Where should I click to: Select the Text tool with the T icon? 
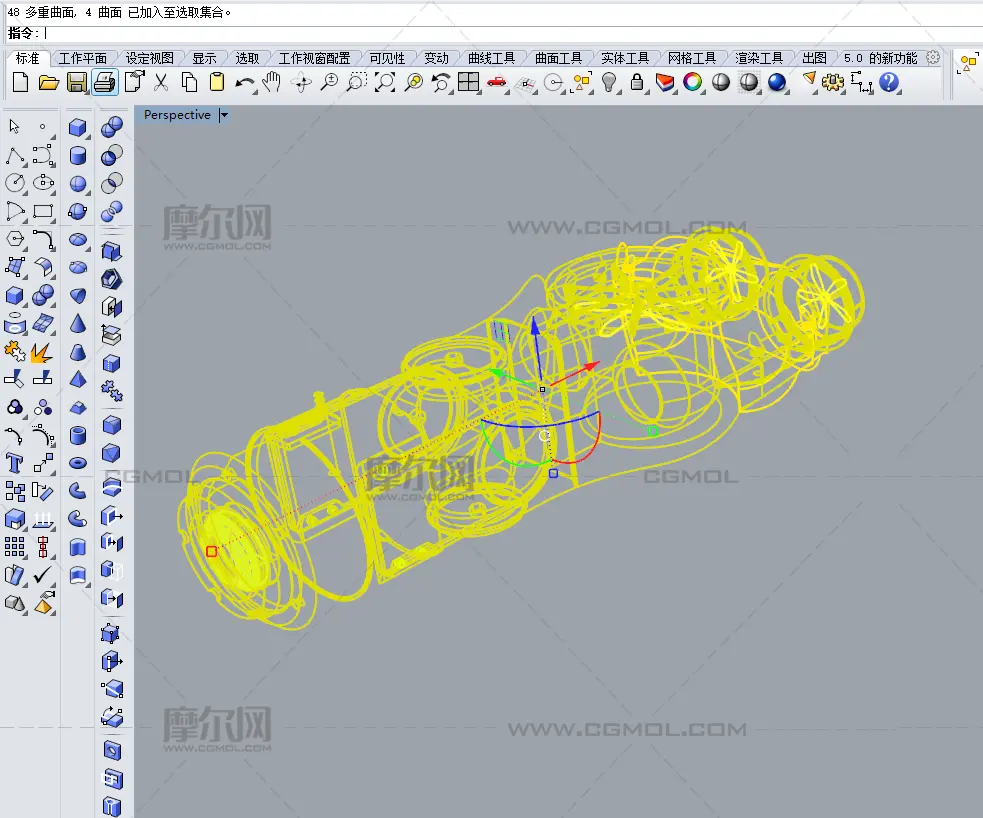click(15, 463)
